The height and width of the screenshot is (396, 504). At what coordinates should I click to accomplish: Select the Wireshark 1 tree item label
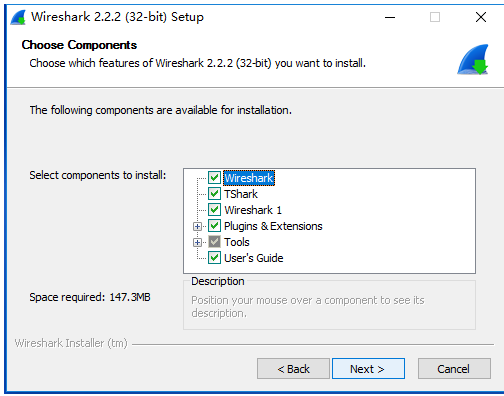253,210
